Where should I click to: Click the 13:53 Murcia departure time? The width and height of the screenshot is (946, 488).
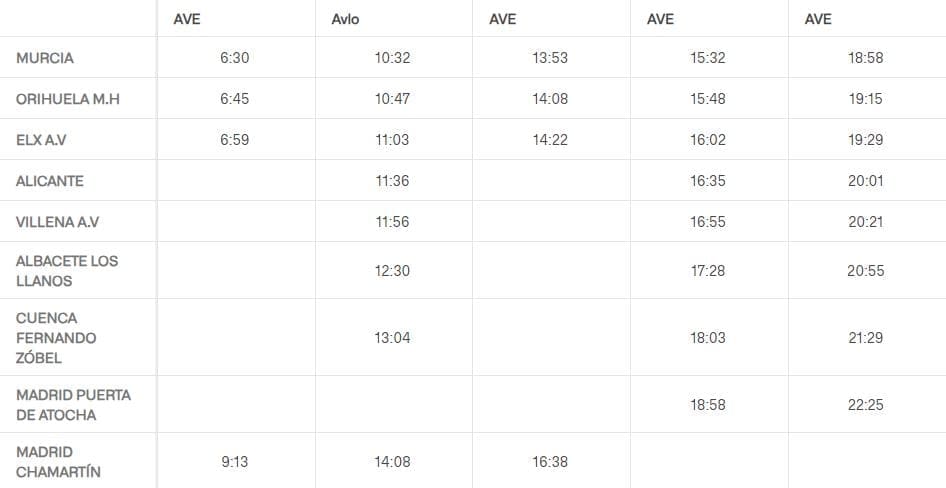pyautogui.click(x=550, y=58)
